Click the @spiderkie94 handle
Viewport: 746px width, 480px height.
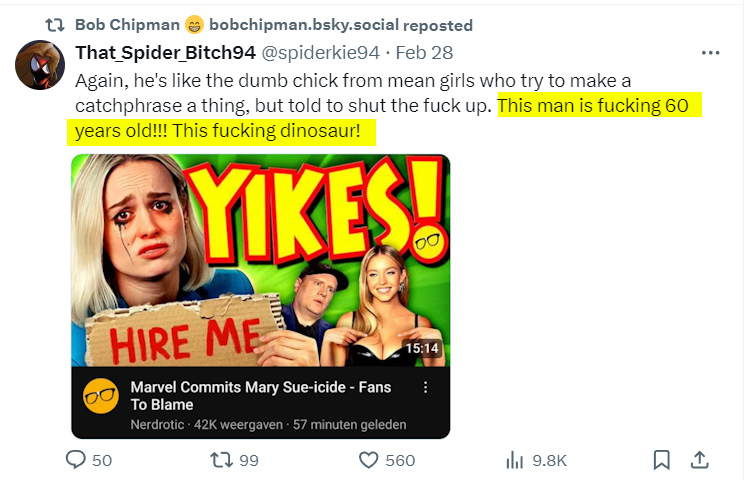321,53
